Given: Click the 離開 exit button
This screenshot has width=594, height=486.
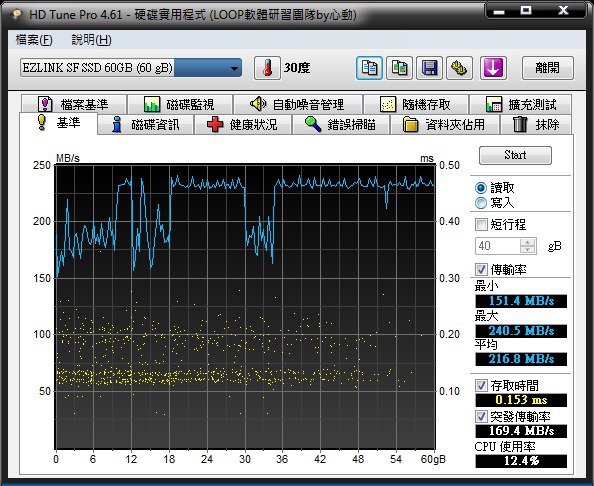Looking at the screenshot, I should [547, 68].
